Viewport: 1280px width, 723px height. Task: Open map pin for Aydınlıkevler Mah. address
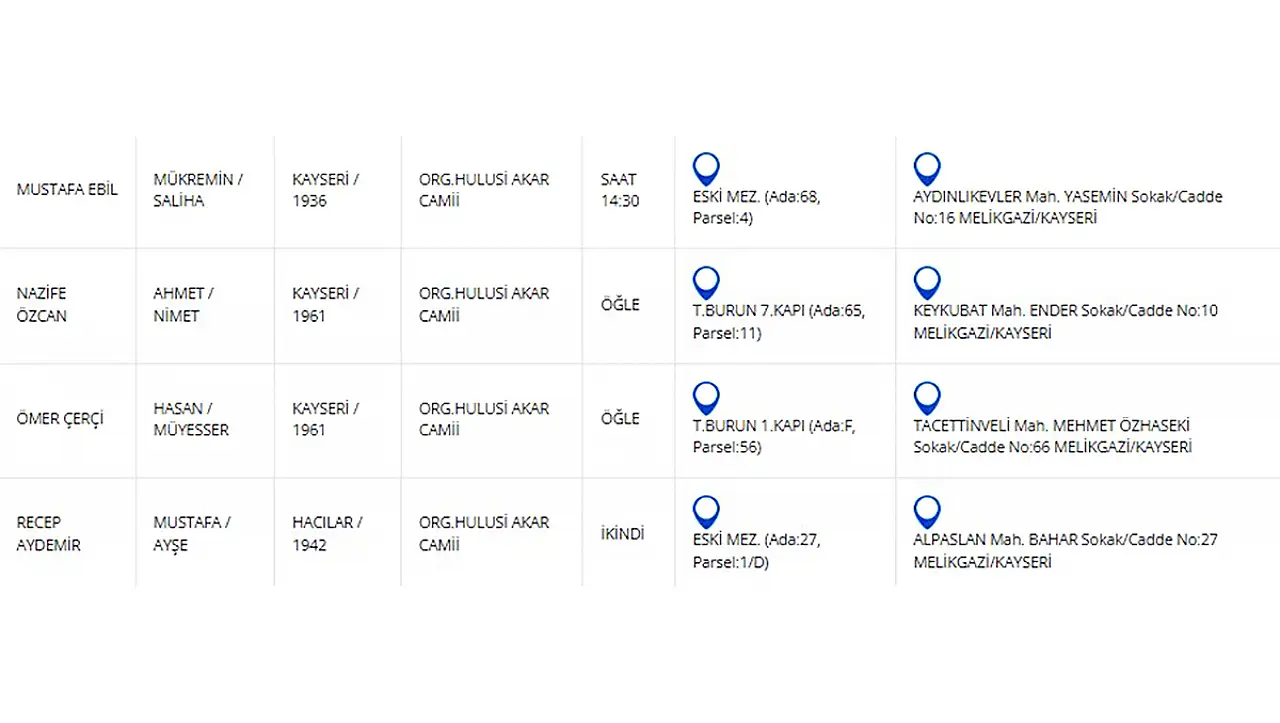click(x=927, y=170)
